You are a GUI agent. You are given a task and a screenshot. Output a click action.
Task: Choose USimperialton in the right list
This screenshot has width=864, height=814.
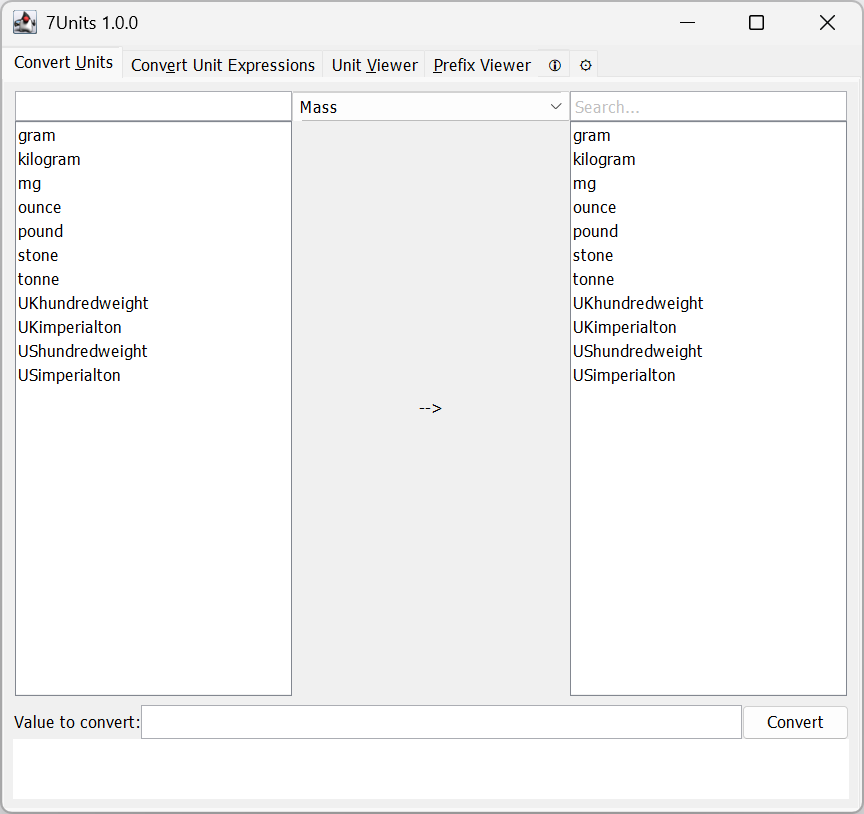624,375
